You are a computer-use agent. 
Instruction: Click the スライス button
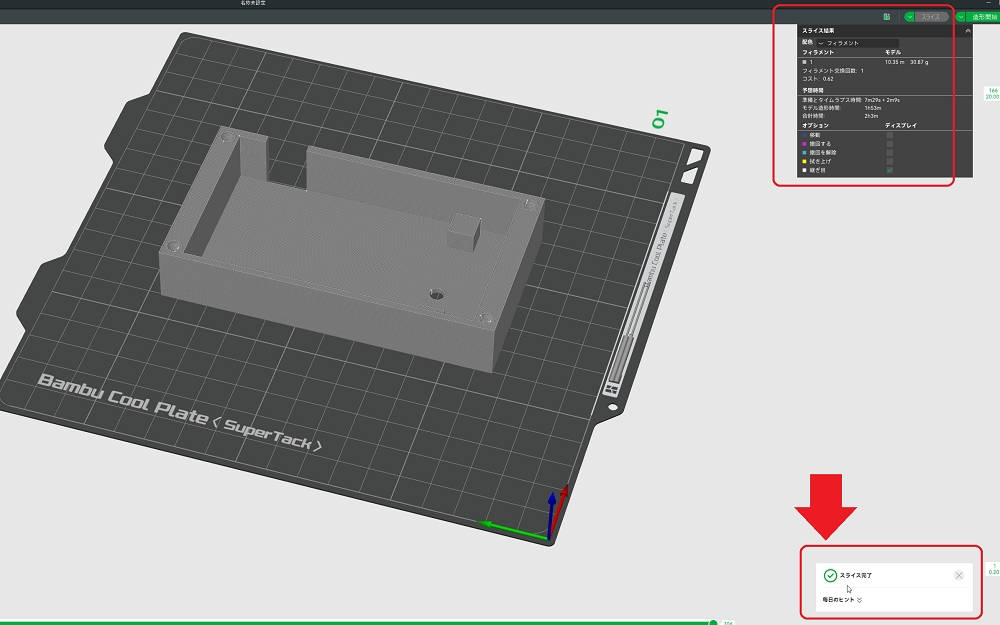(932, 17)
